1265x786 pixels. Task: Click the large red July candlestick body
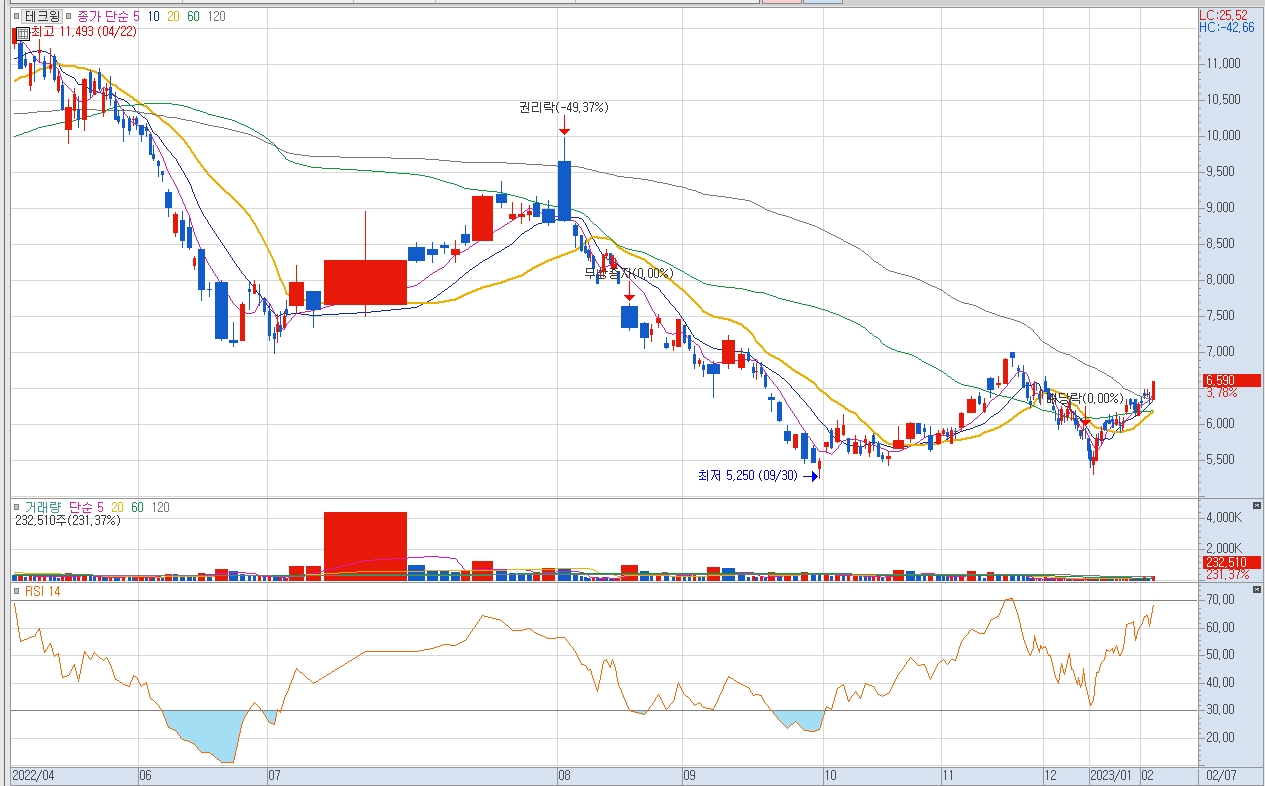click(365, 282)
